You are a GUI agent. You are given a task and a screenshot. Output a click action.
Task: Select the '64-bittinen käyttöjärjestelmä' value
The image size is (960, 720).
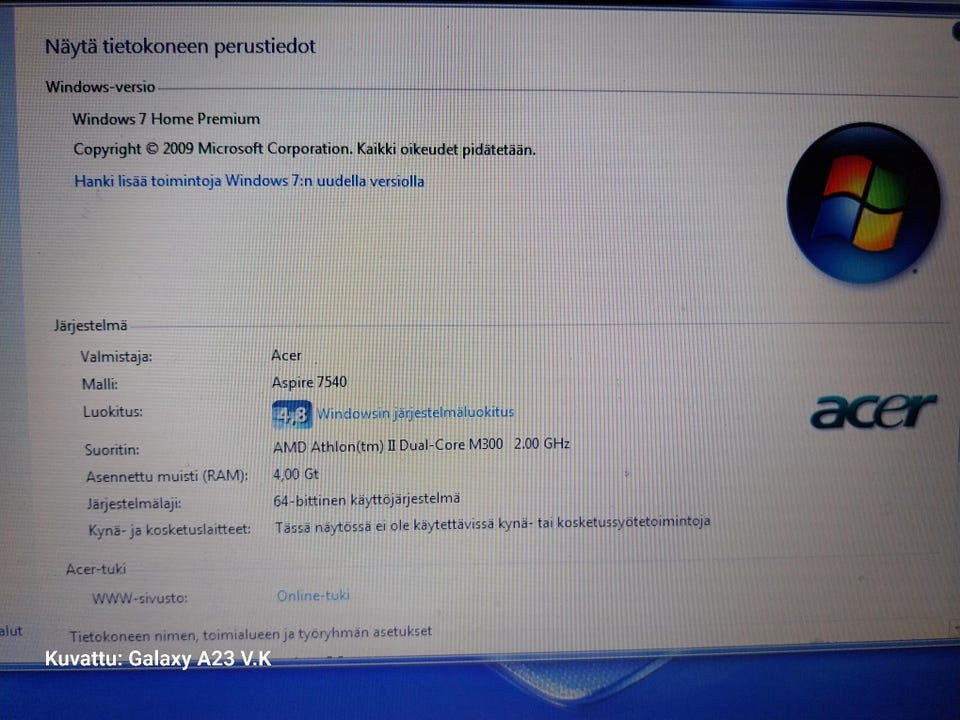367,500
